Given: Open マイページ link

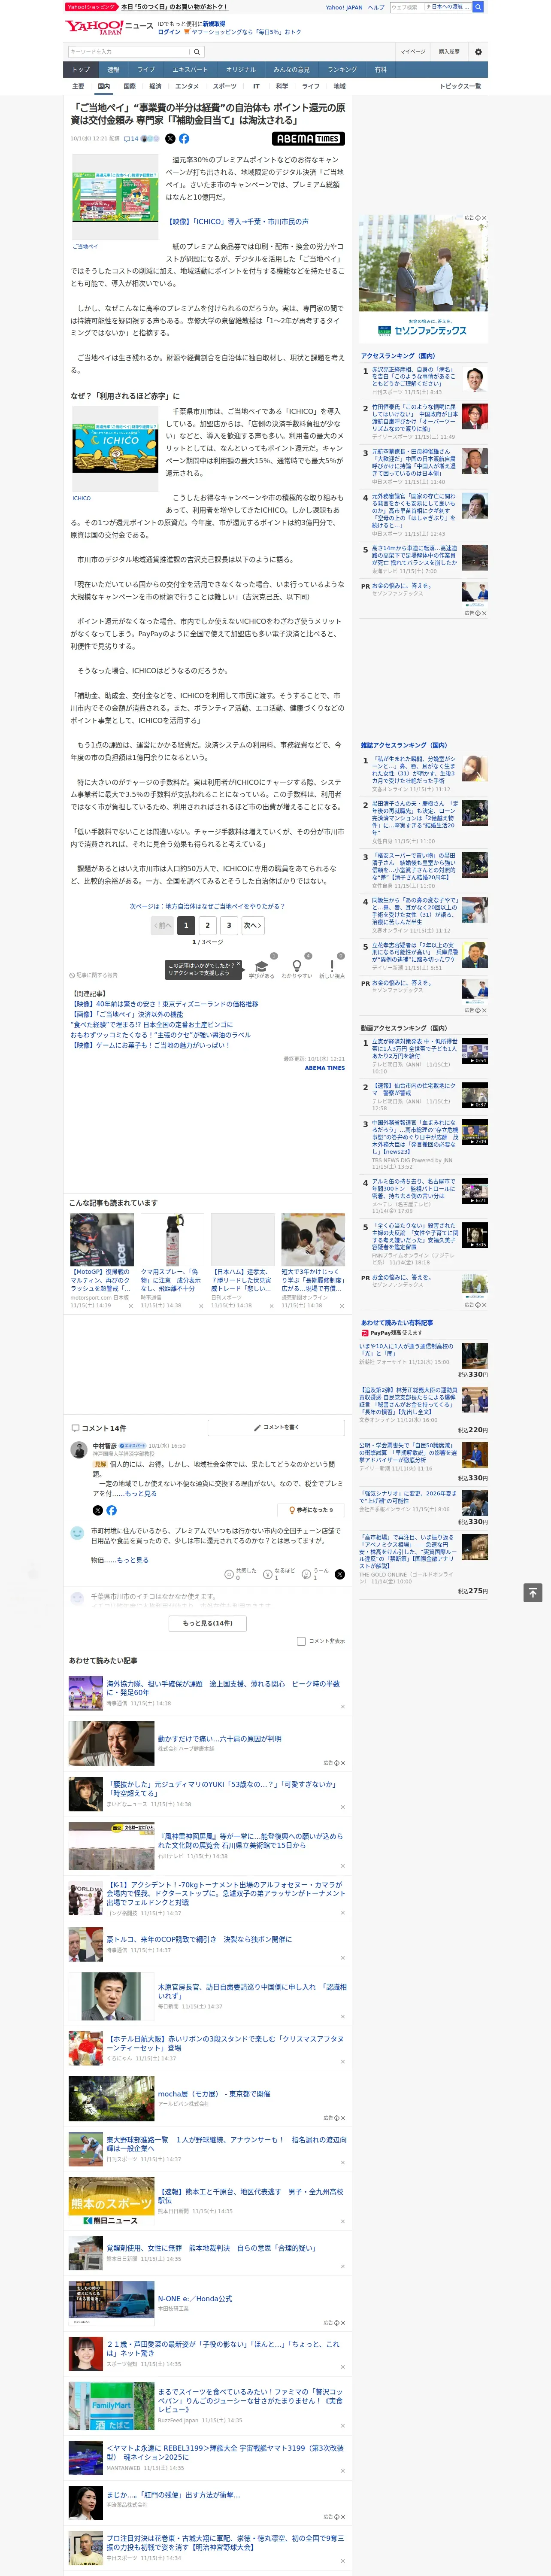Looking at the screenshot, I should point(413,52).
